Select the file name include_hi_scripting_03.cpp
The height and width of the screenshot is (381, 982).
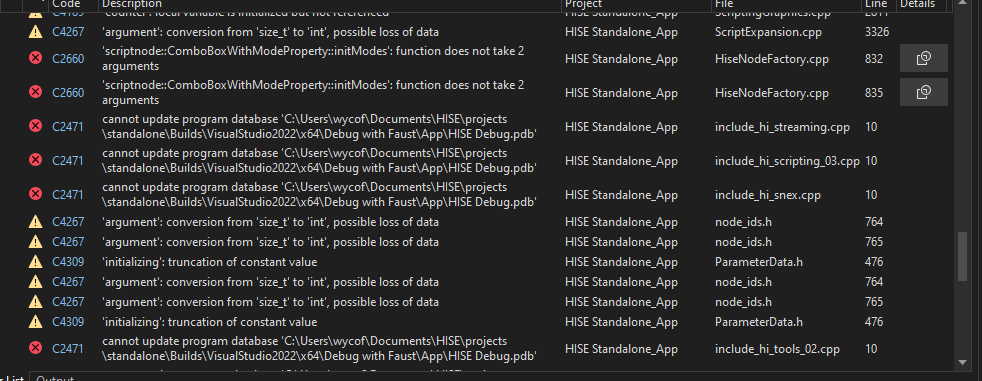tap(787, 160)
